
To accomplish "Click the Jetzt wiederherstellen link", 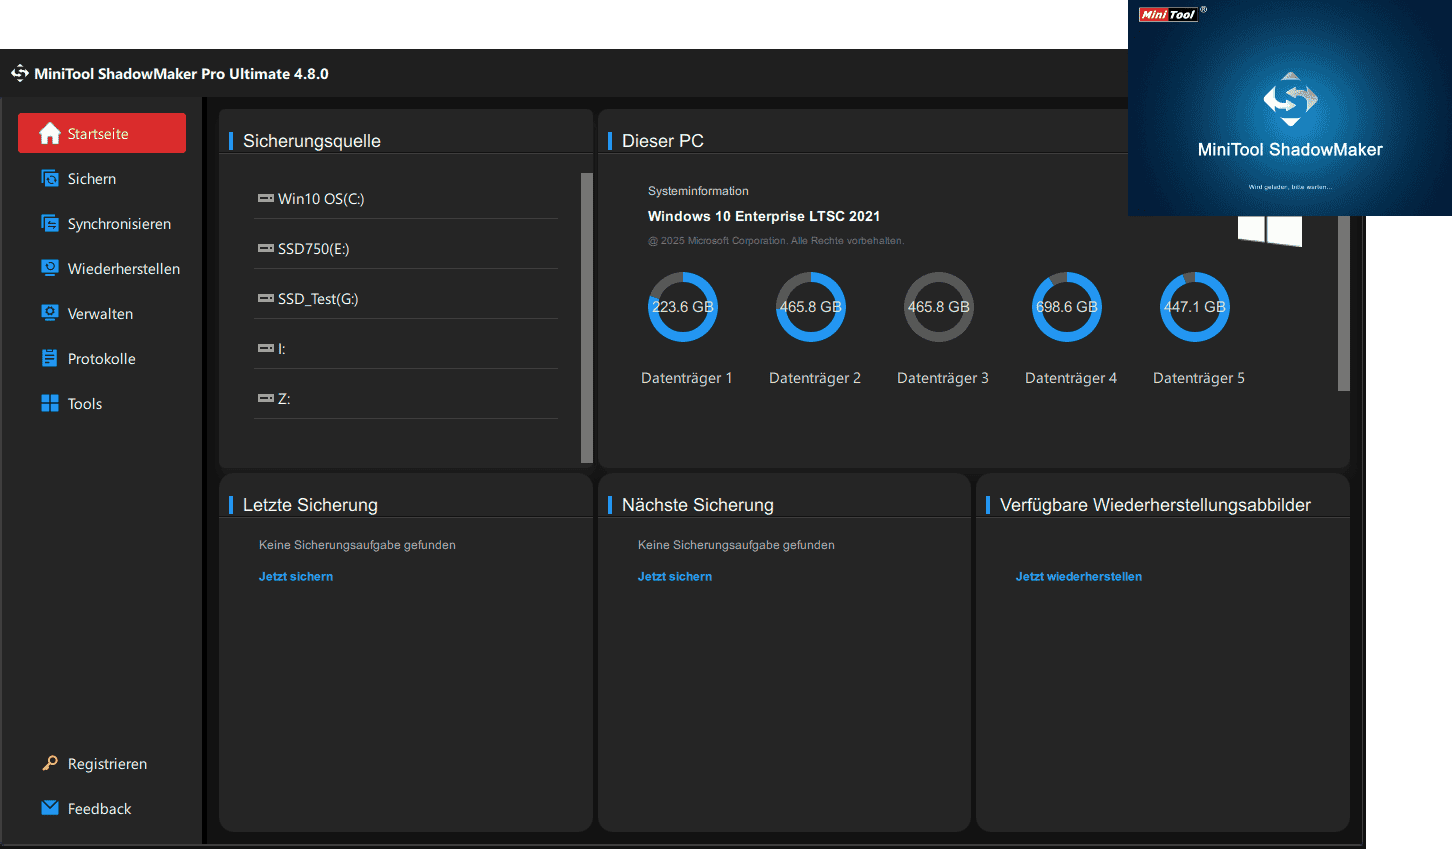I will coord(1079,576).
